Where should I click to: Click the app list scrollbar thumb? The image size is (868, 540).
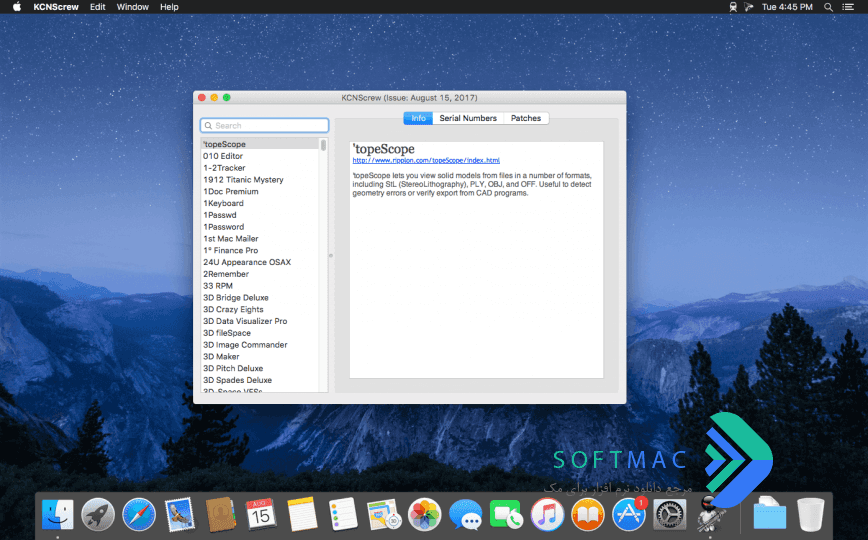tap(323, 145)
